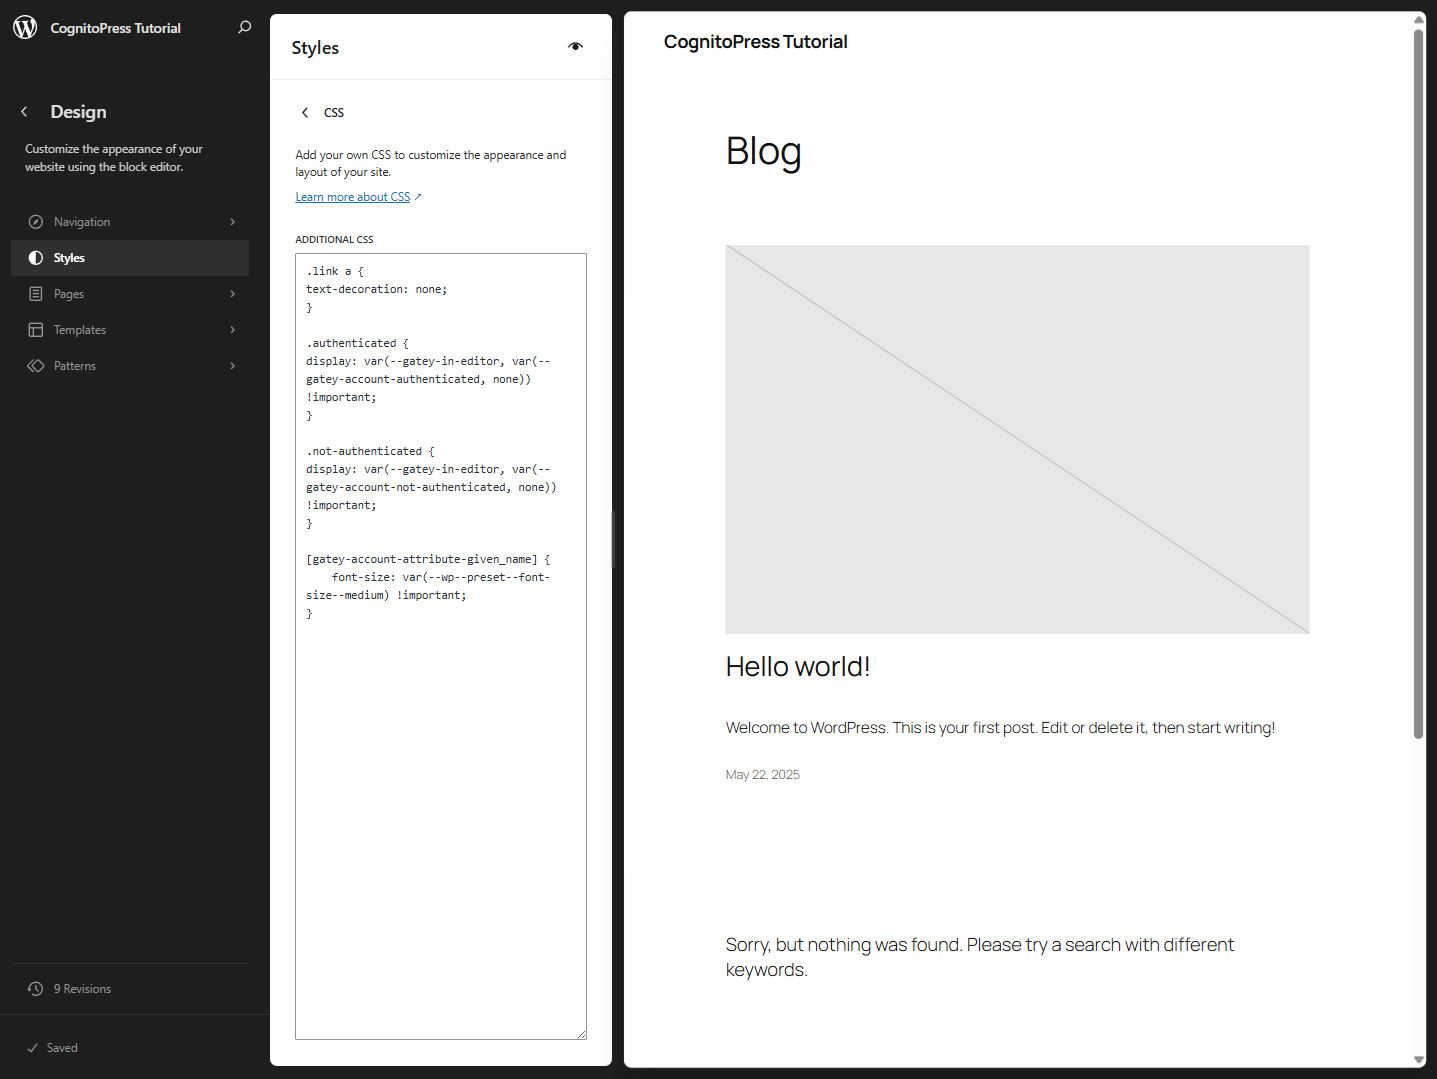Click the CognitoPress Tutorial preview site title
Screen dimensions: 1437x1079
[755, 42]
